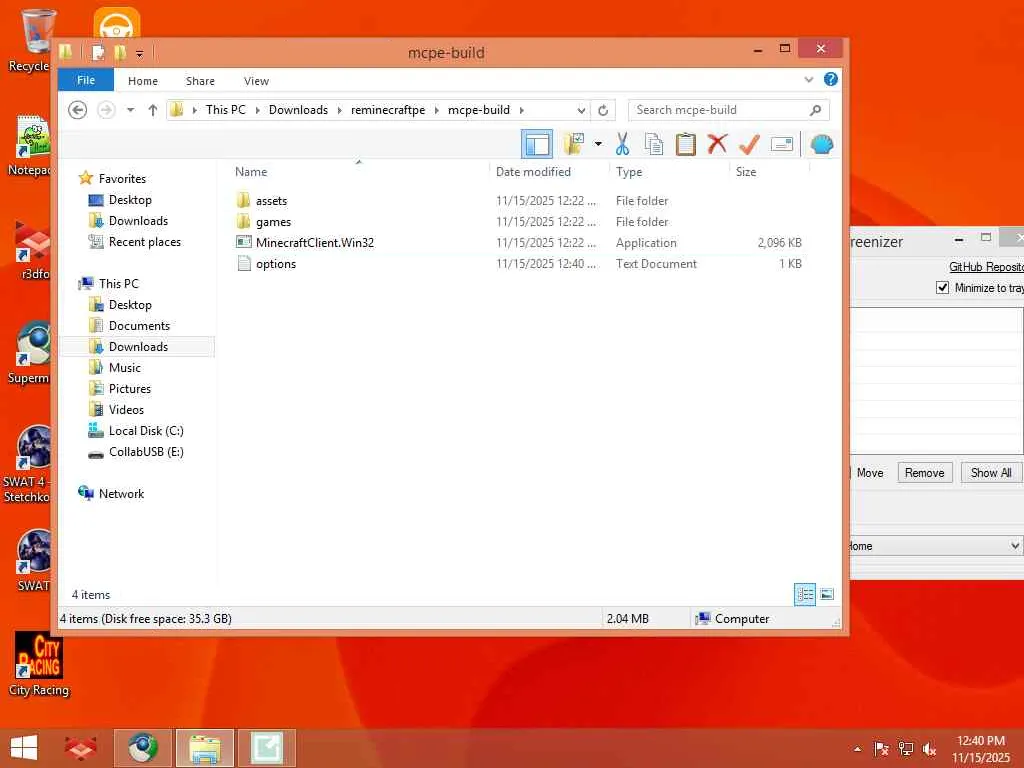Open Documents under This PC
Screen dimensions: 1024x768
tap(139, 325)
